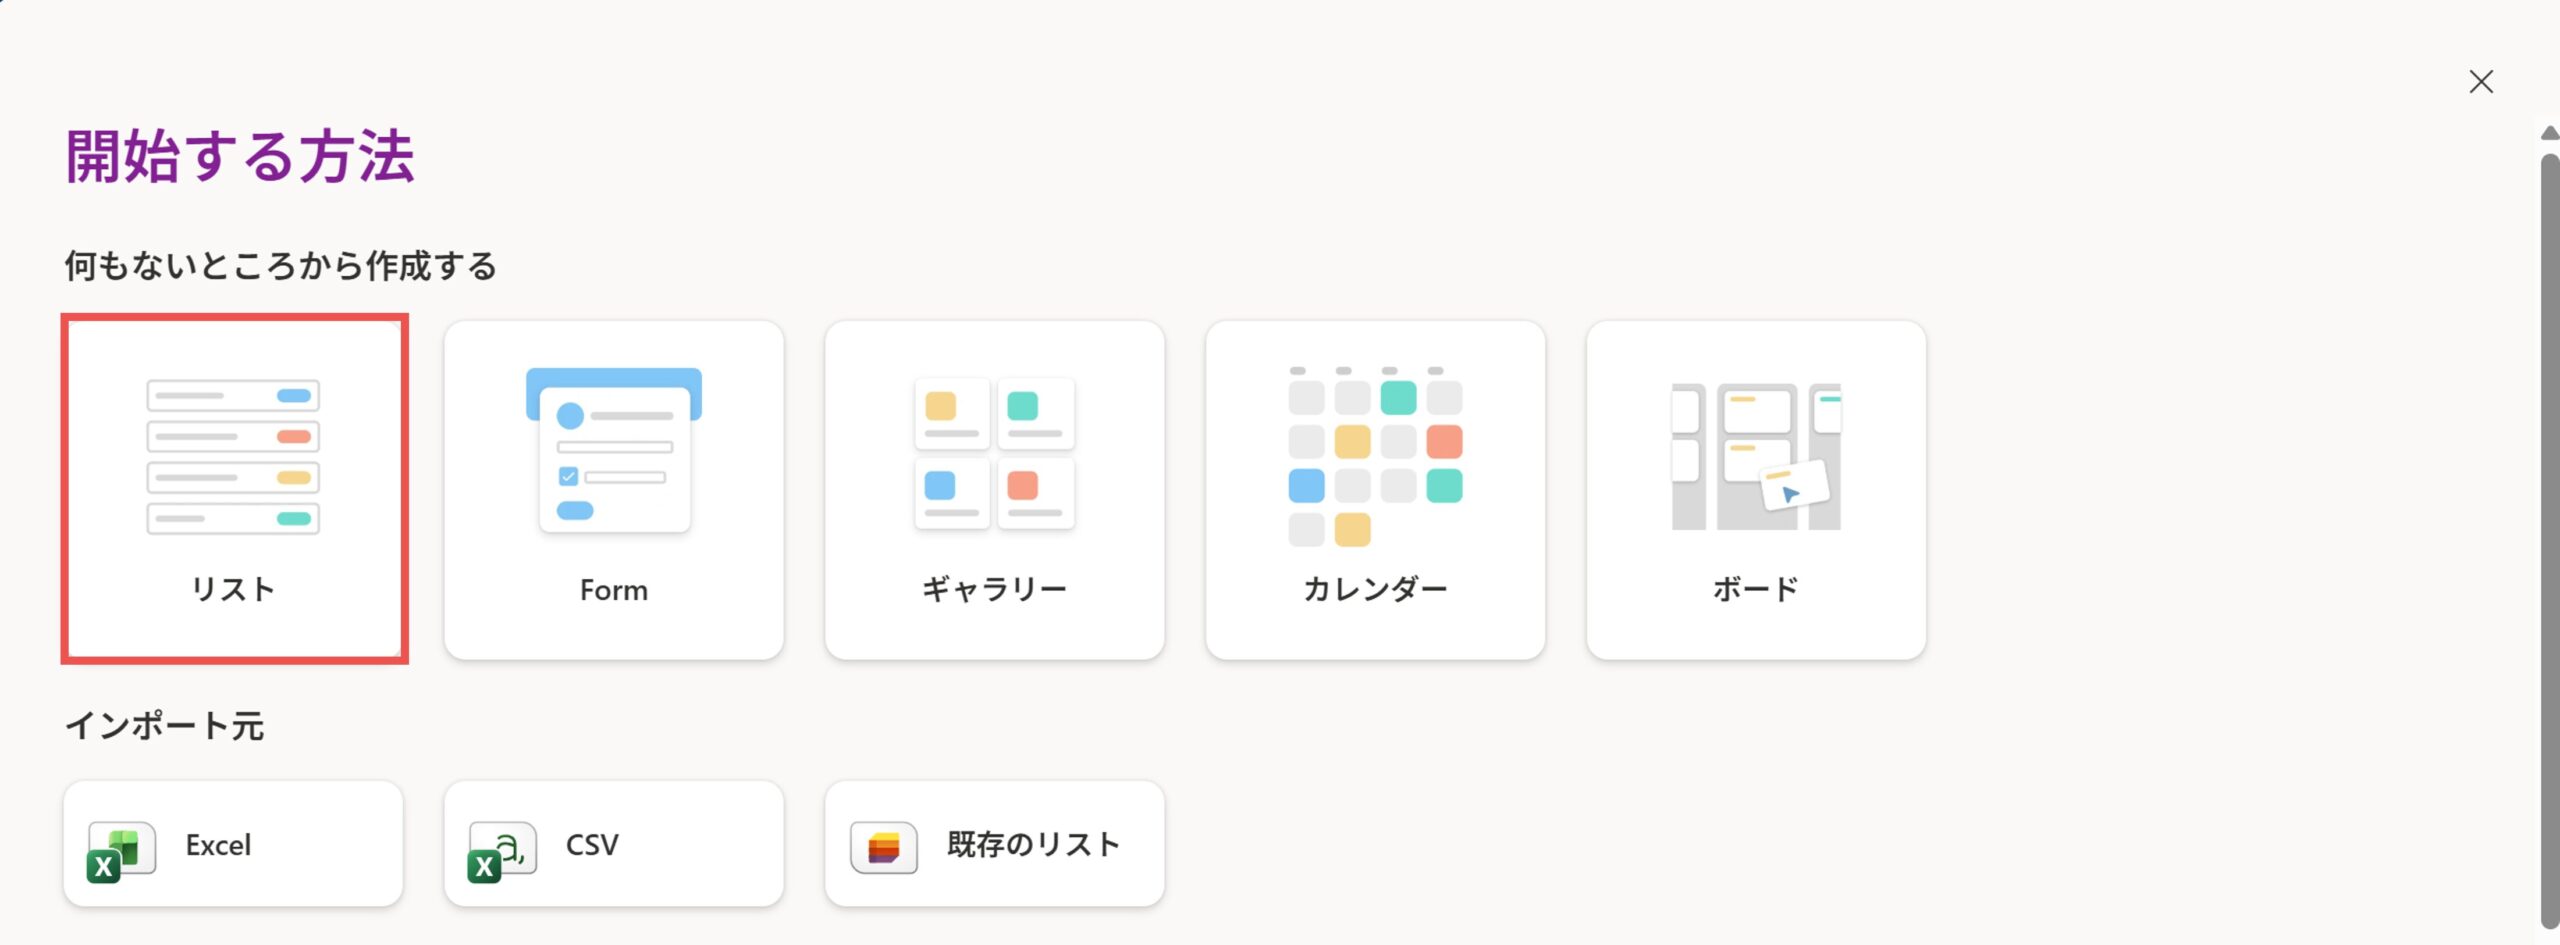2560x945 pixels.
Task: Select the ボード option label
Action: coord(1756,589)
